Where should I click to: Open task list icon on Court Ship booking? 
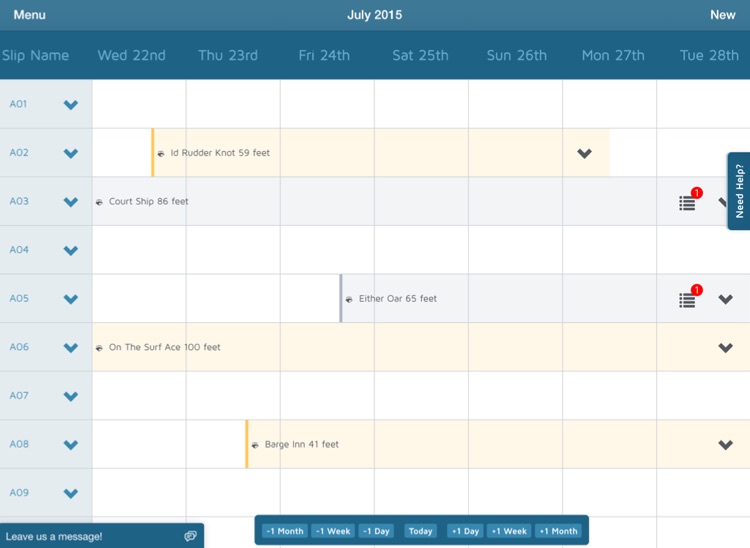pos(687,203)
